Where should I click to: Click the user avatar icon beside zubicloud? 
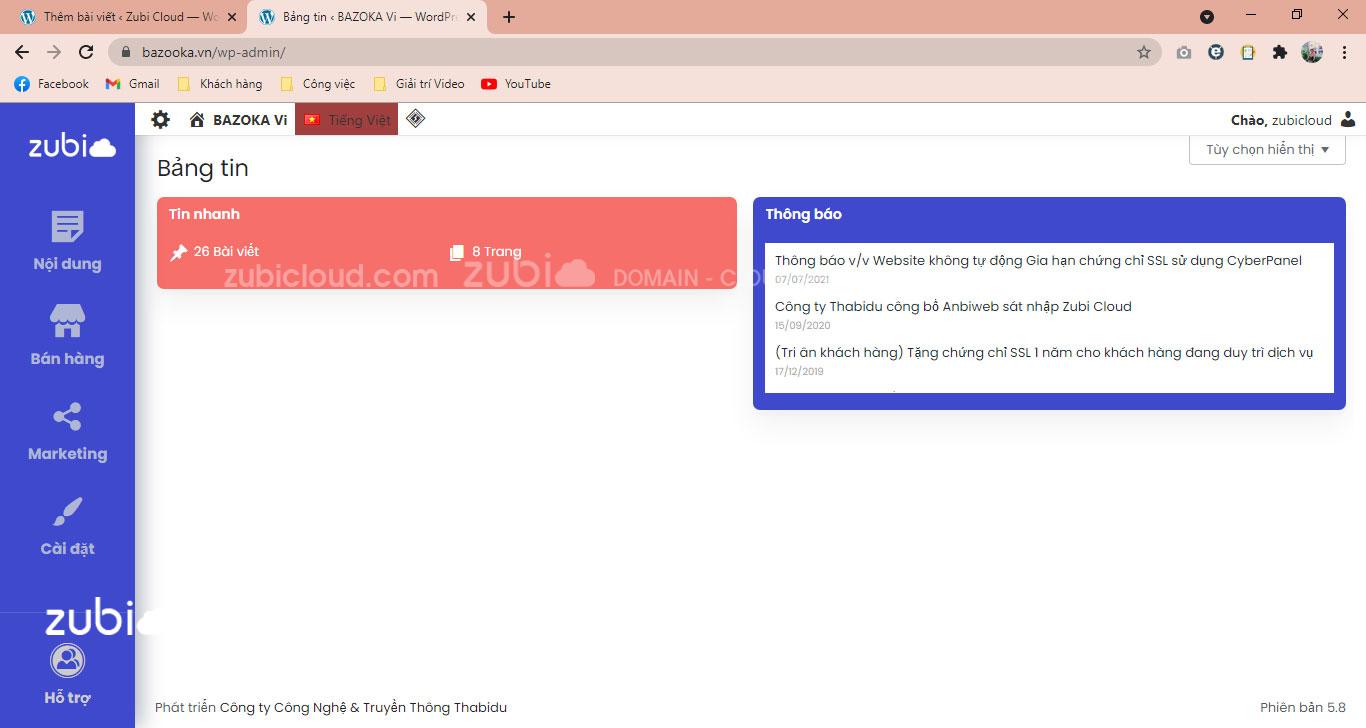click(x=1348, y=120)
